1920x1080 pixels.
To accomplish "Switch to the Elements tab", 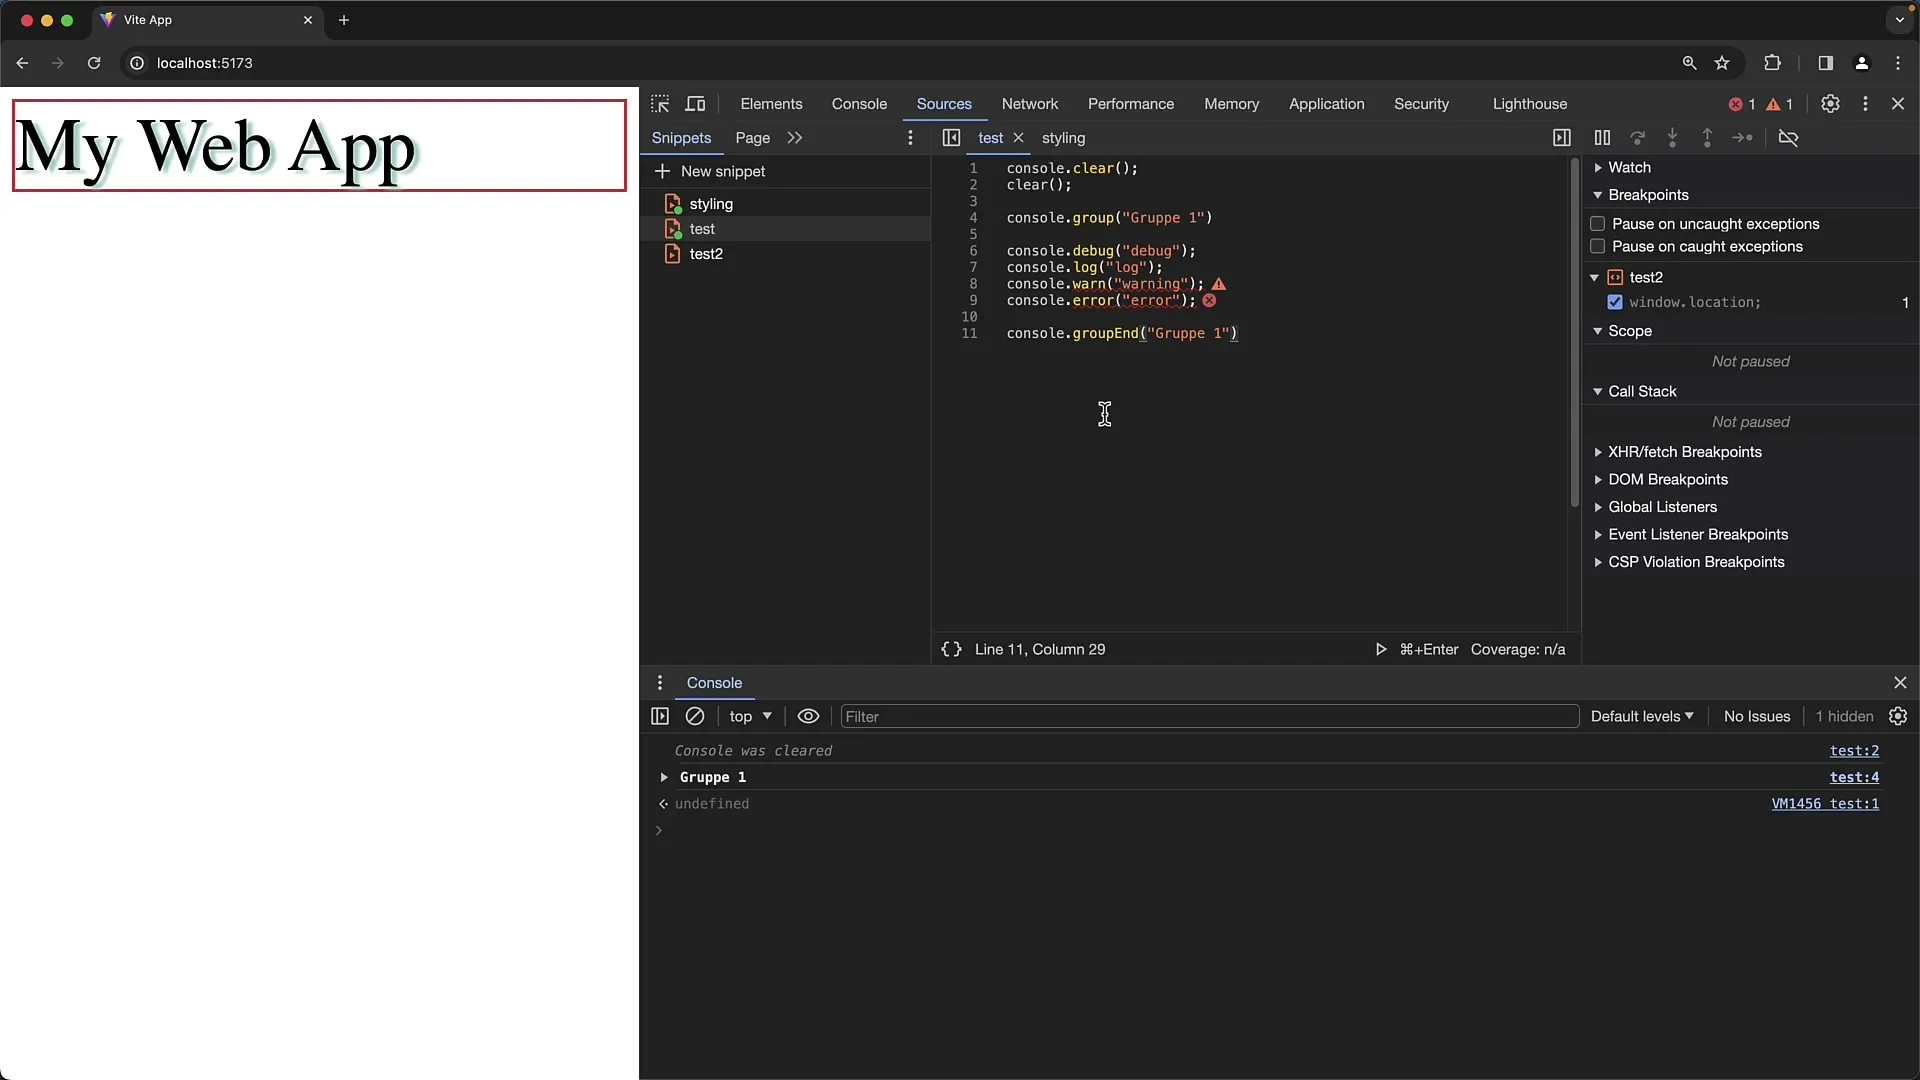I will [770, 103].
